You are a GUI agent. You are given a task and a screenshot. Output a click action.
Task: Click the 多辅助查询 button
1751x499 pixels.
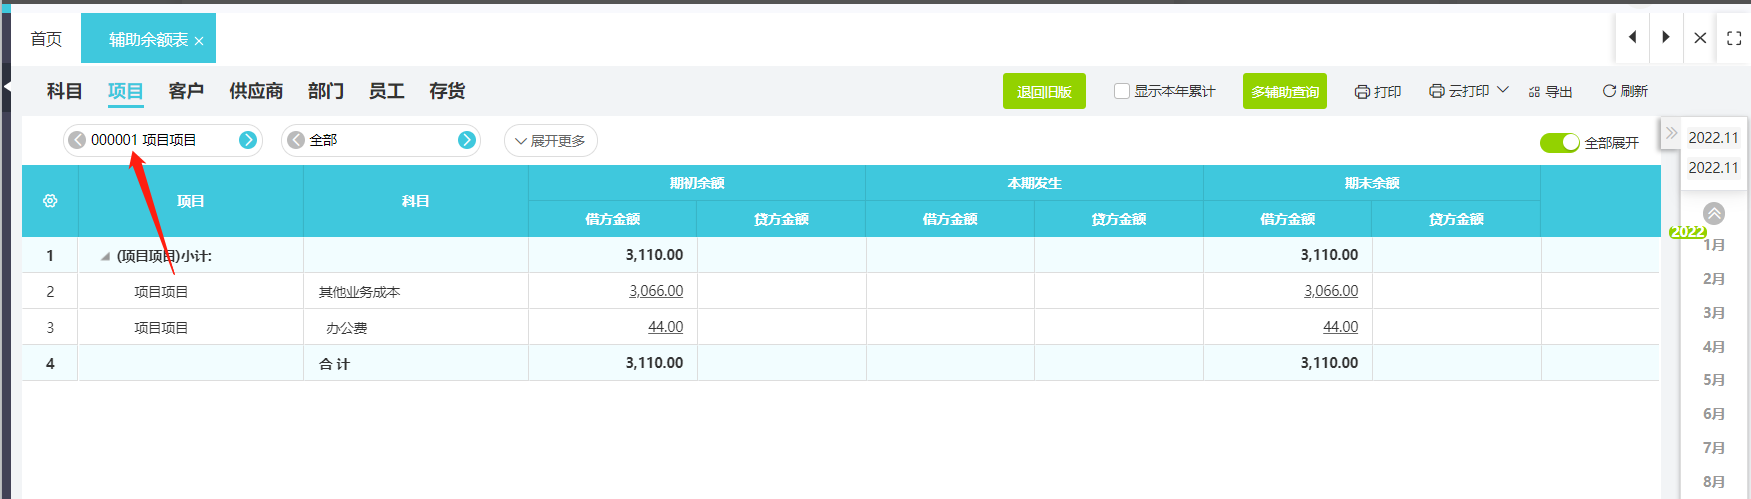tap(1285, 91)
